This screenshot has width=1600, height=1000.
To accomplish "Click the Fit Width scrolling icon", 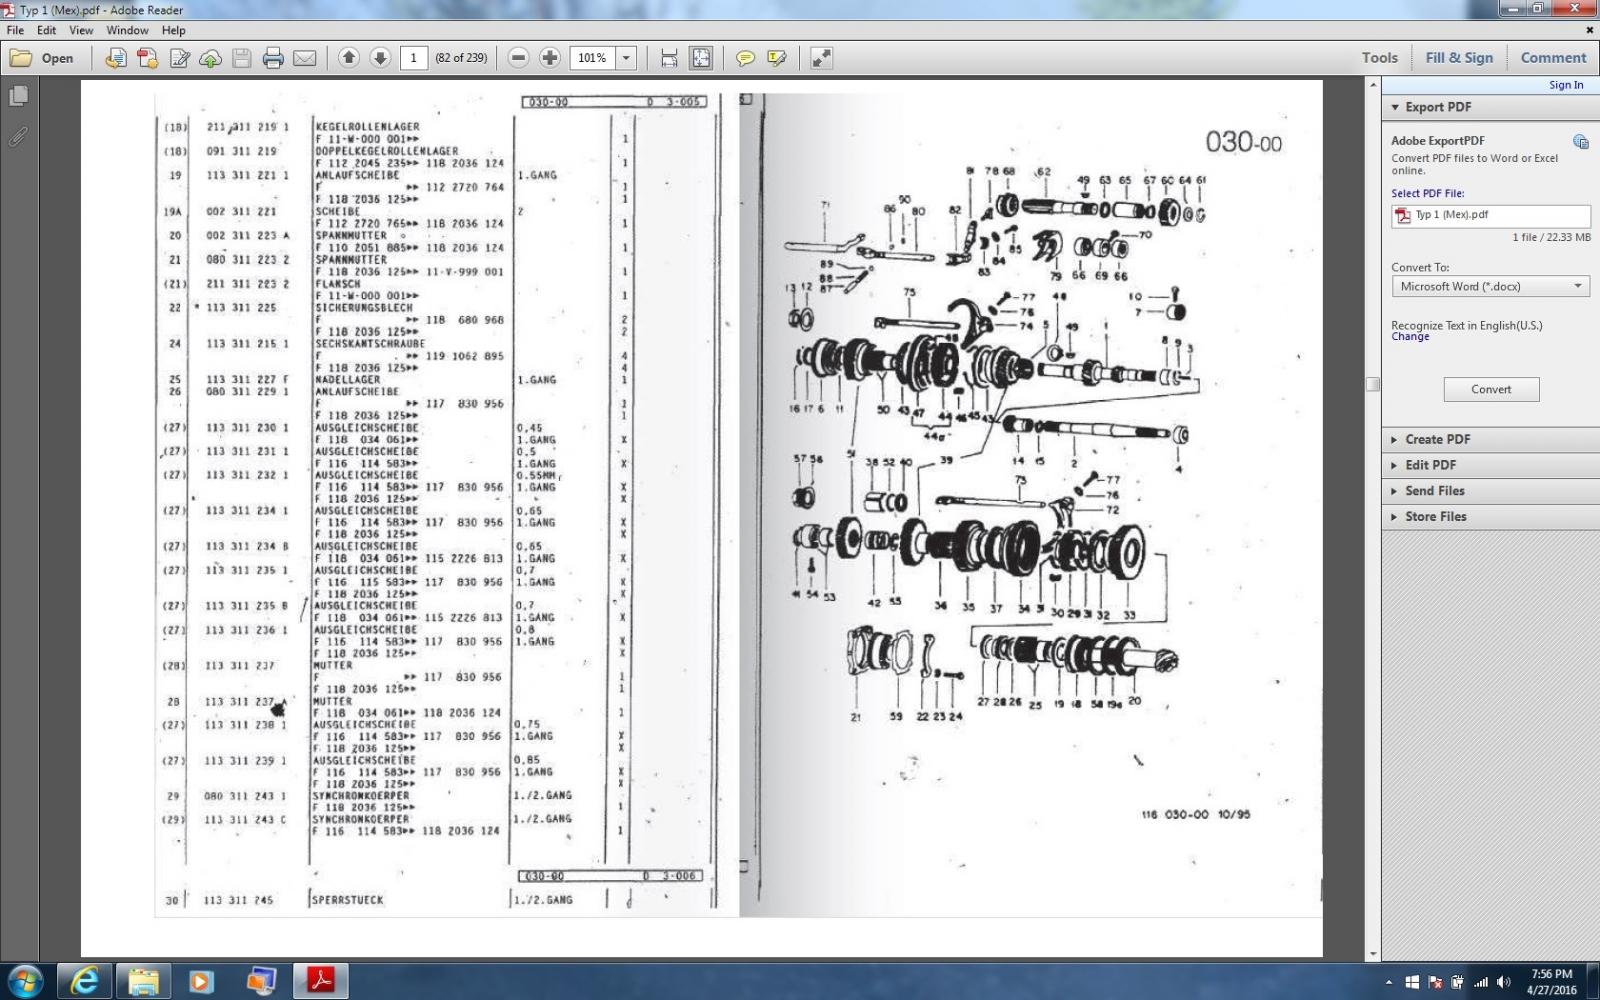I will [x=669, y=58].
